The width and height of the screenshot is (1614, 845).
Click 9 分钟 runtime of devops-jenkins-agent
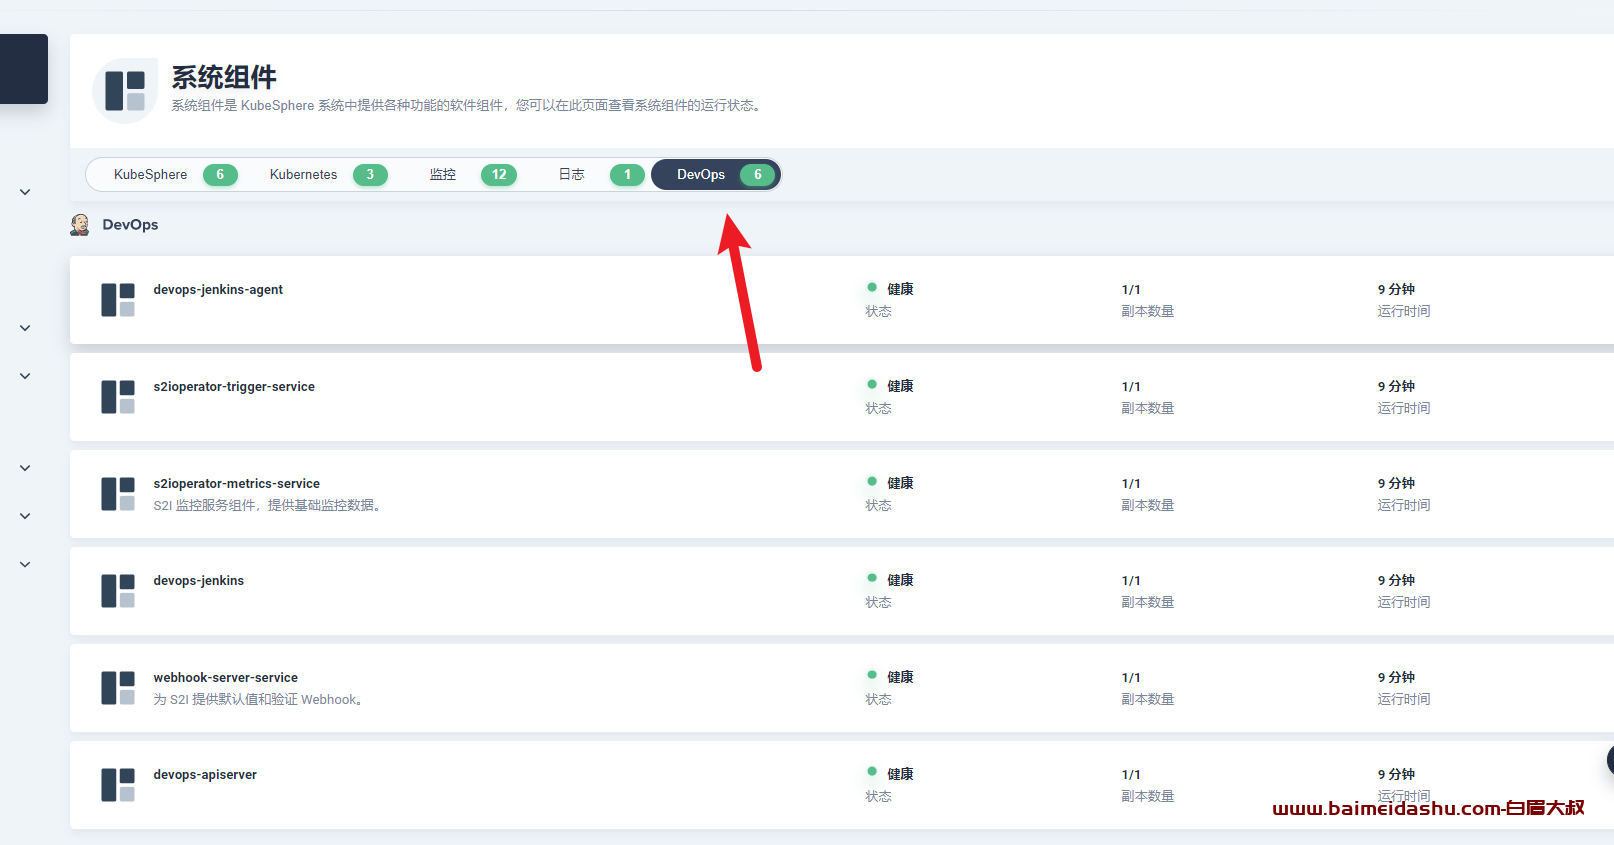click(x=1396, y=289)
